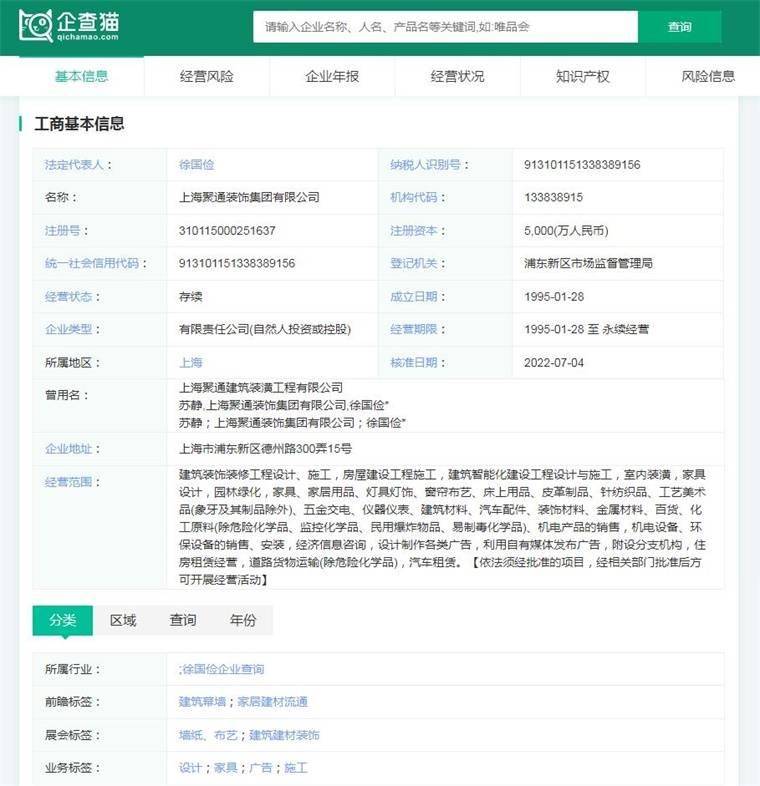Click company type 有限责任公司(自然人投资或控股)
Viewport: 760px width, 786px height.
coord(265,329)
